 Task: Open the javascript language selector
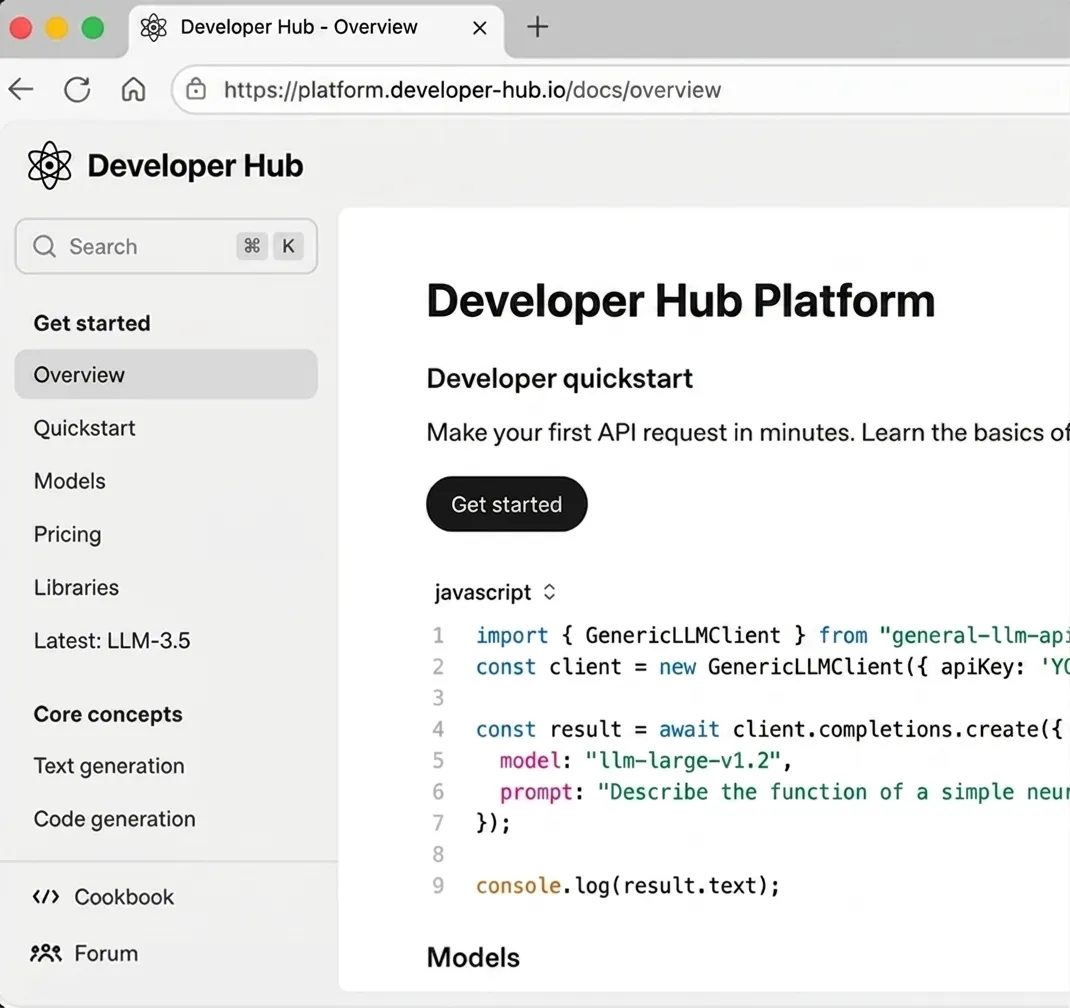pos(496,592)
